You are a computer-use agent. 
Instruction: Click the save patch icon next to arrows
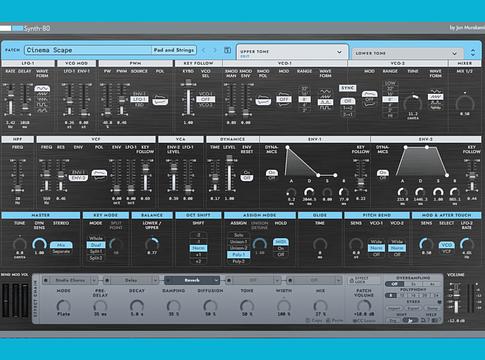pos(227,50)
